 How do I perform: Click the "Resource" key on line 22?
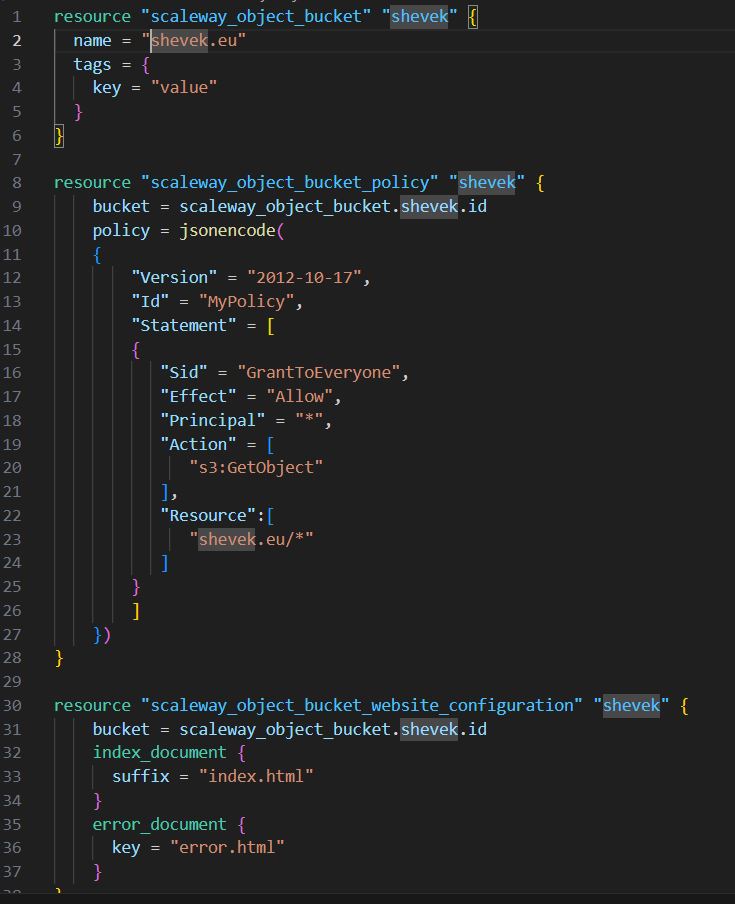tap(208, 515)
